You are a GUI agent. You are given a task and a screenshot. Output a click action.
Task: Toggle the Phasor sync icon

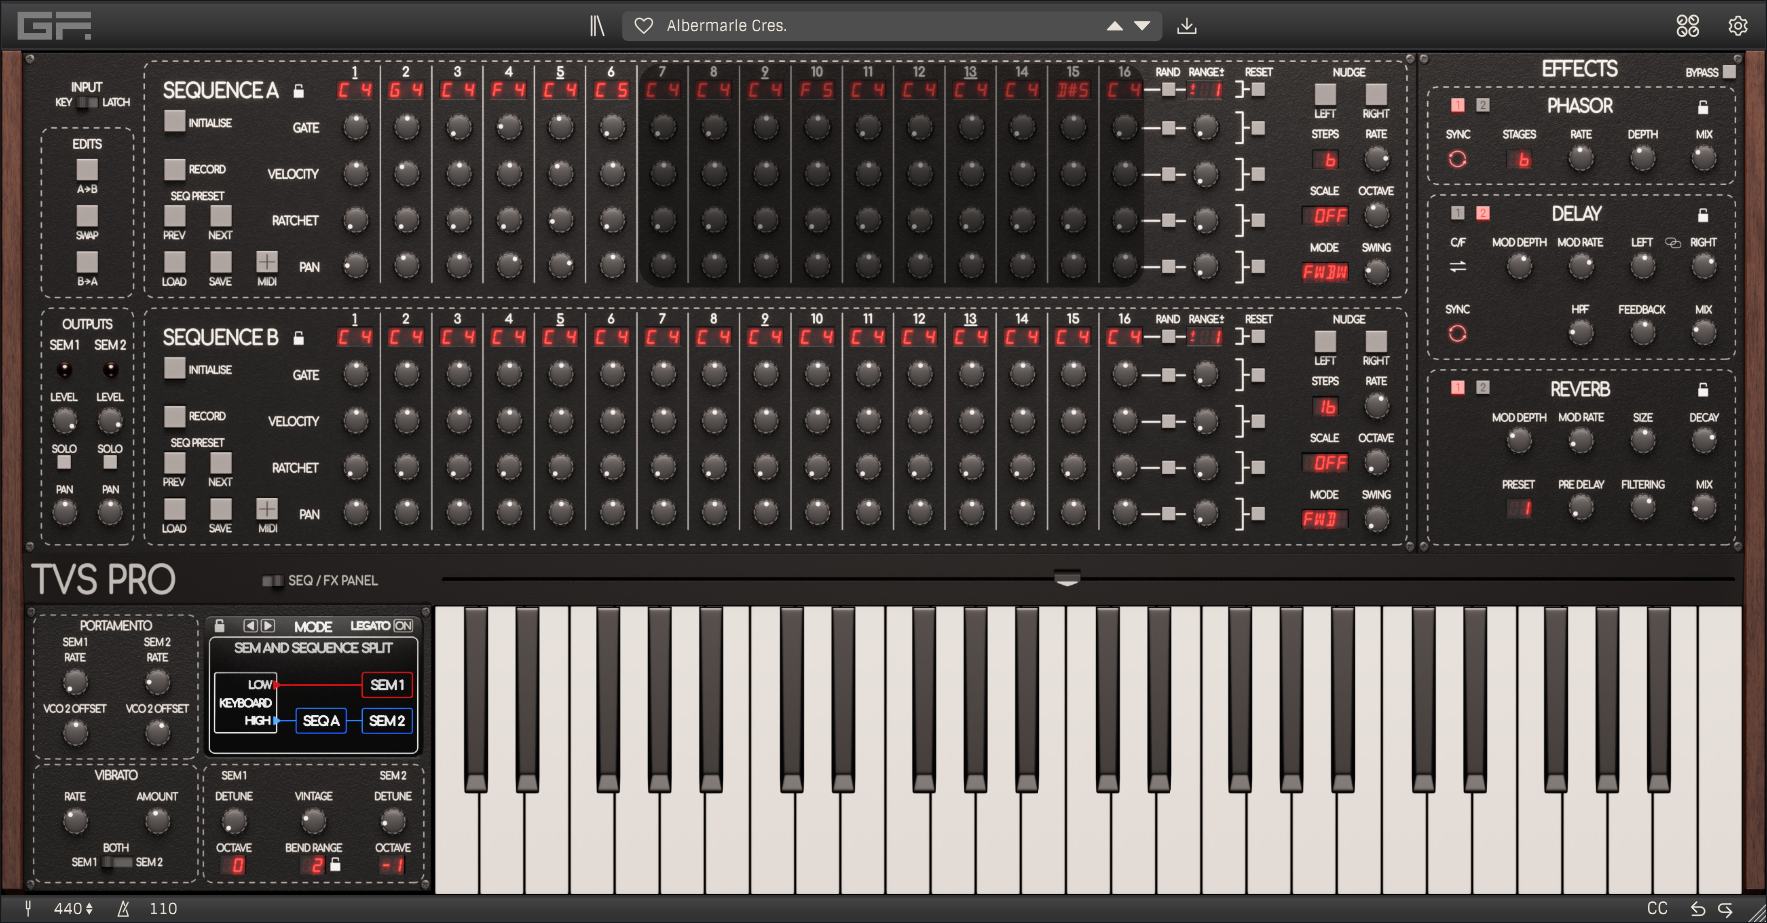(1457, 159)
